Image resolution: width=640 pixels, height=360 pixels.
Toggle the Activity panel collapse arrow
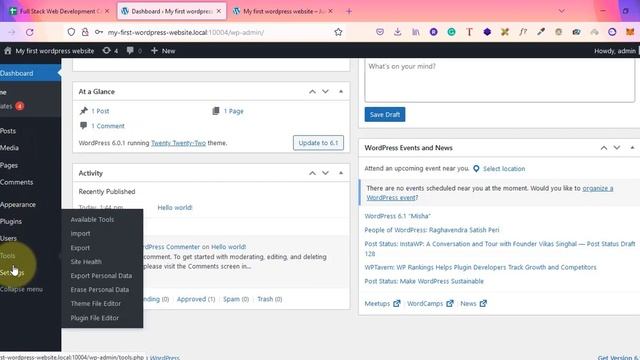point(341,173)
